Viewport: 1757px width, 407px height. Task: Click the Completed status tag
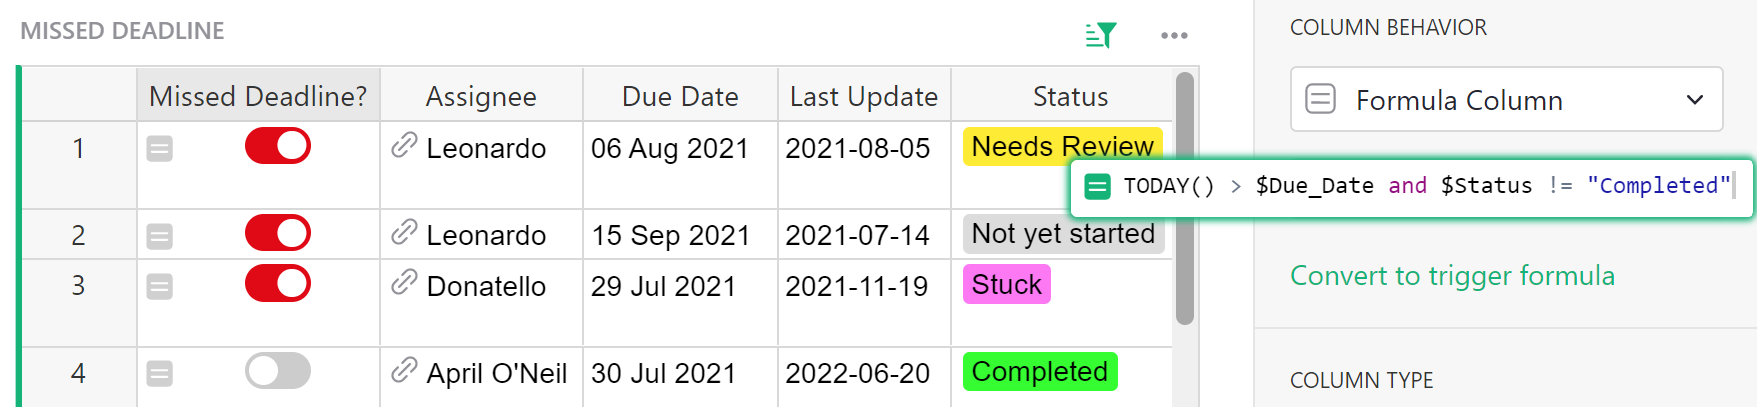tap(1039, 372)
